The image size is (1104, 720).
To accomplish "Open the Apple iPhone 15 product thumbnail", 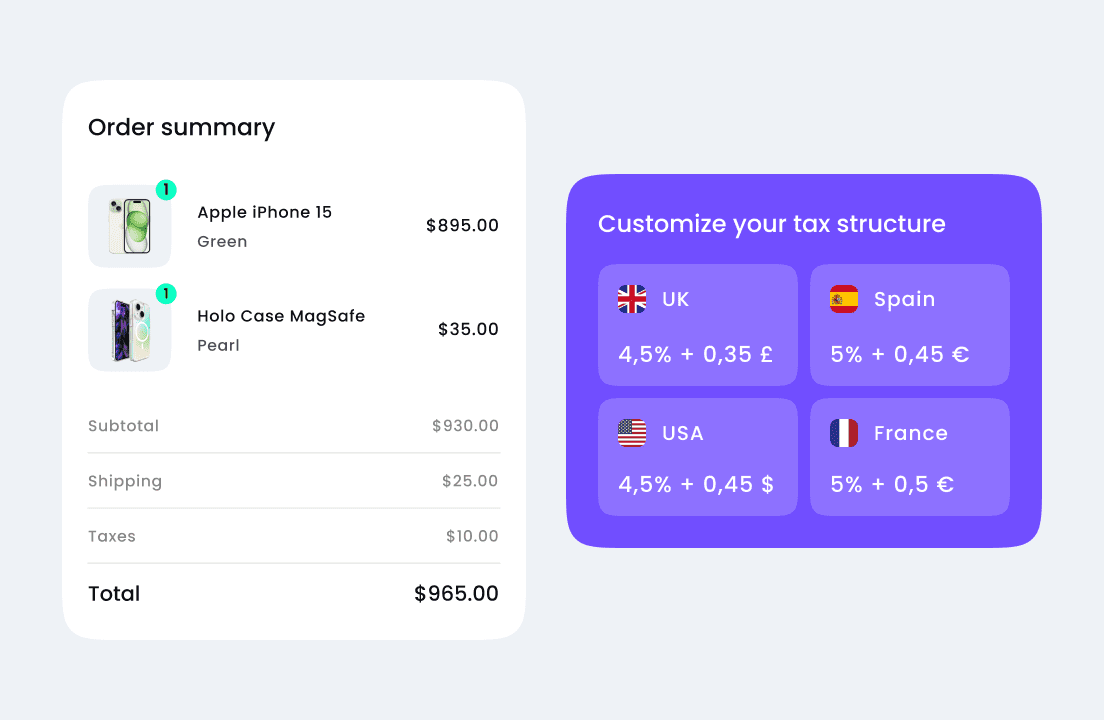I will 129,226.
